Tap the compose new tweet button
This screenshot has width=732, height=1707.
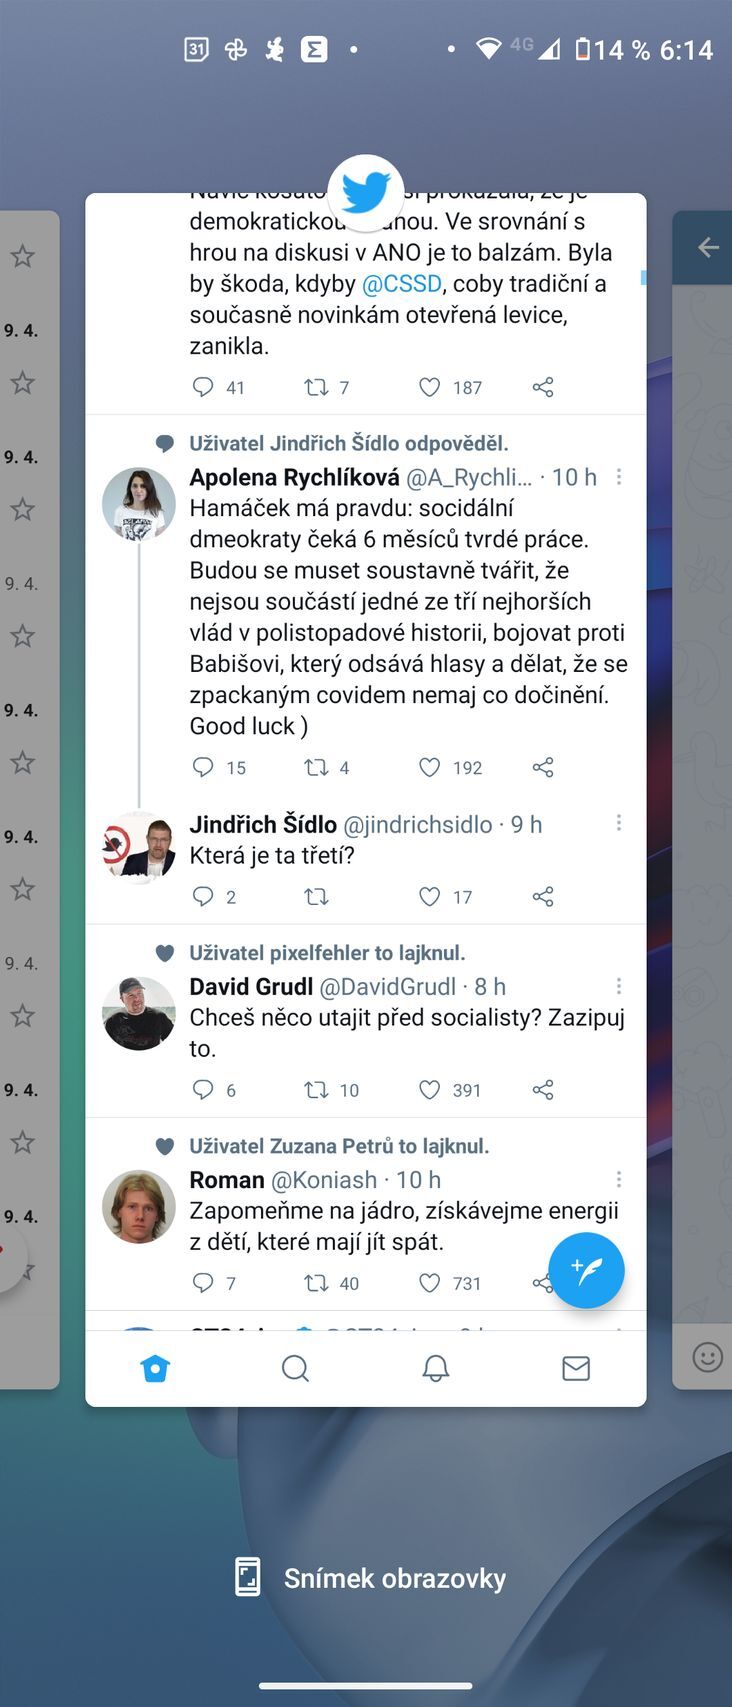[x=586, y=1270]
